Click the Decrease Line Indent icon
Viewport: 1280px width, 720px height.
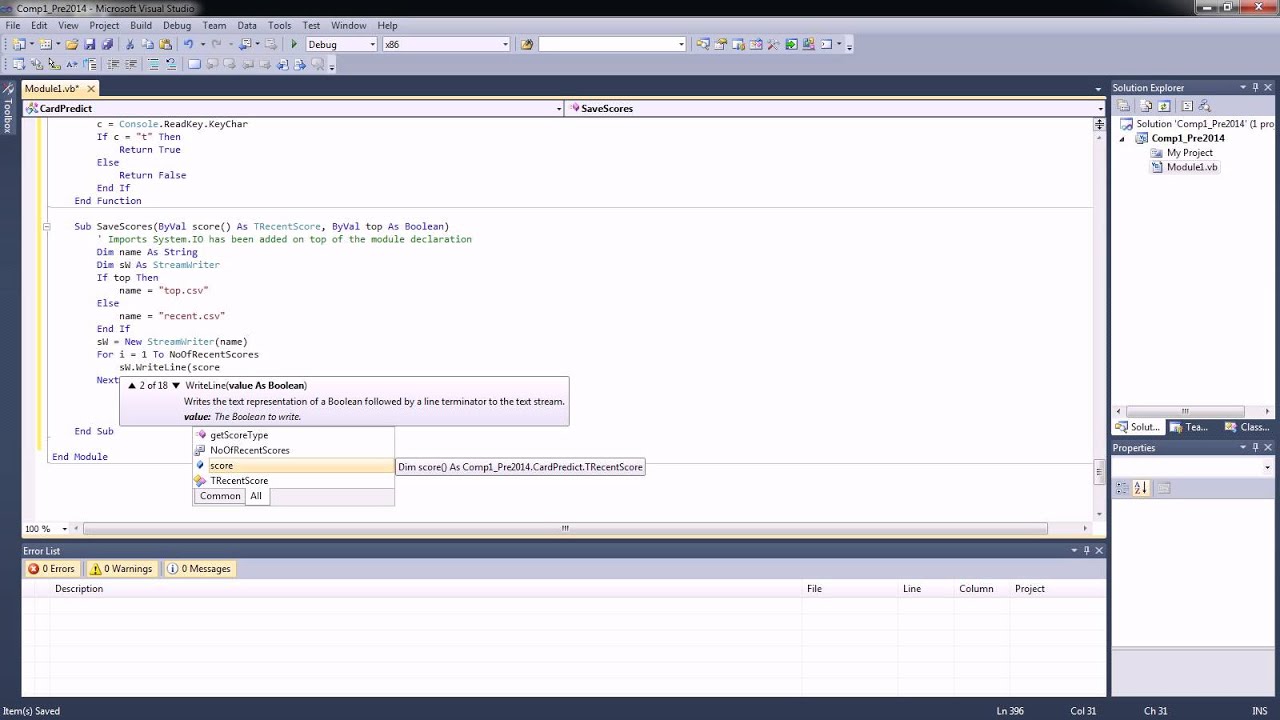[113, 64]
